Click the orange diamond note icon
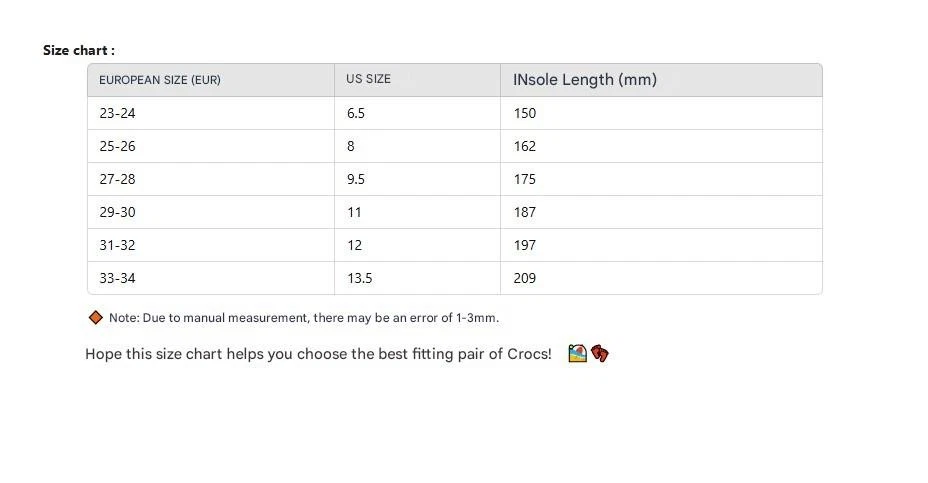 (x=96, y=317)
